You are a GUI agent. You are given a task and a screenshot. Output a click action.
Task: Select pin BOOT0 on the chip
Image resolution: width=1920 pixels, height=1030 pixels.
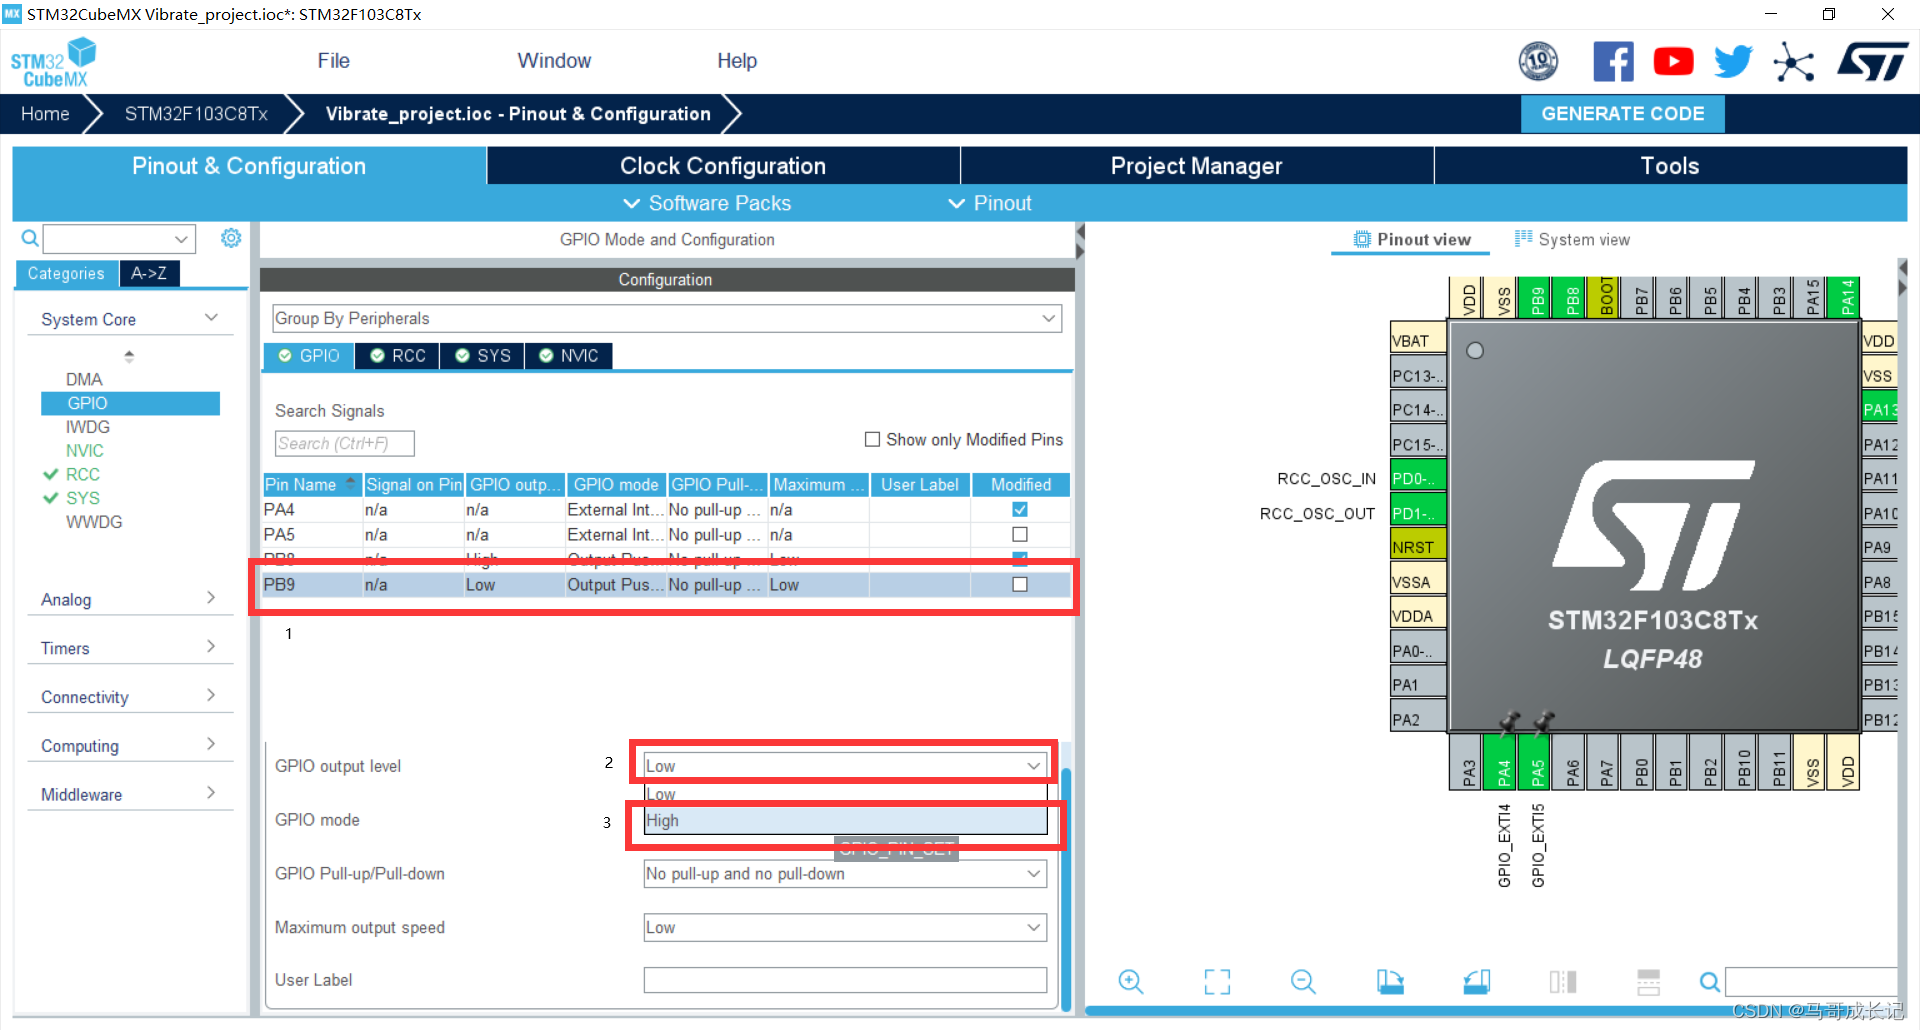click(1605, 298)
